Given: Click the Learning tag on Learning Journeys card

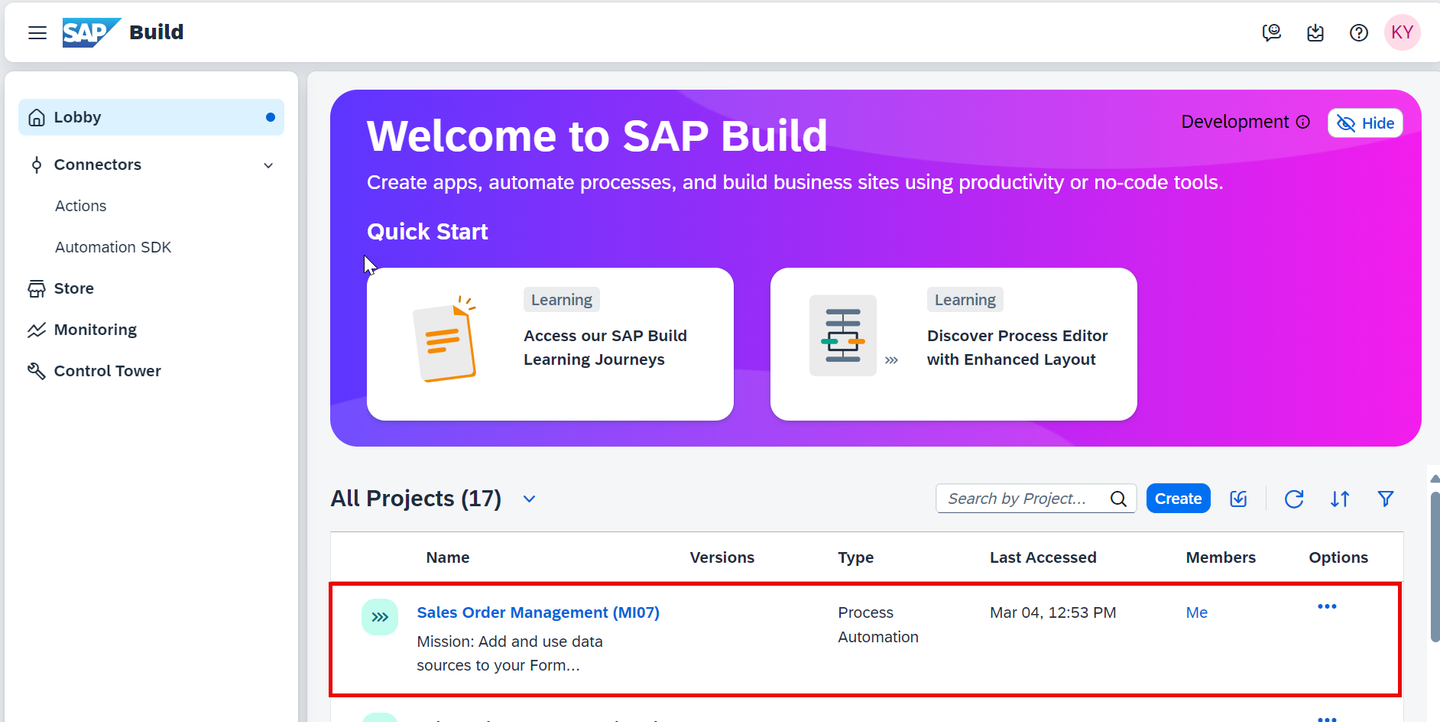Looking at the screenshot, I should point(562,300).
